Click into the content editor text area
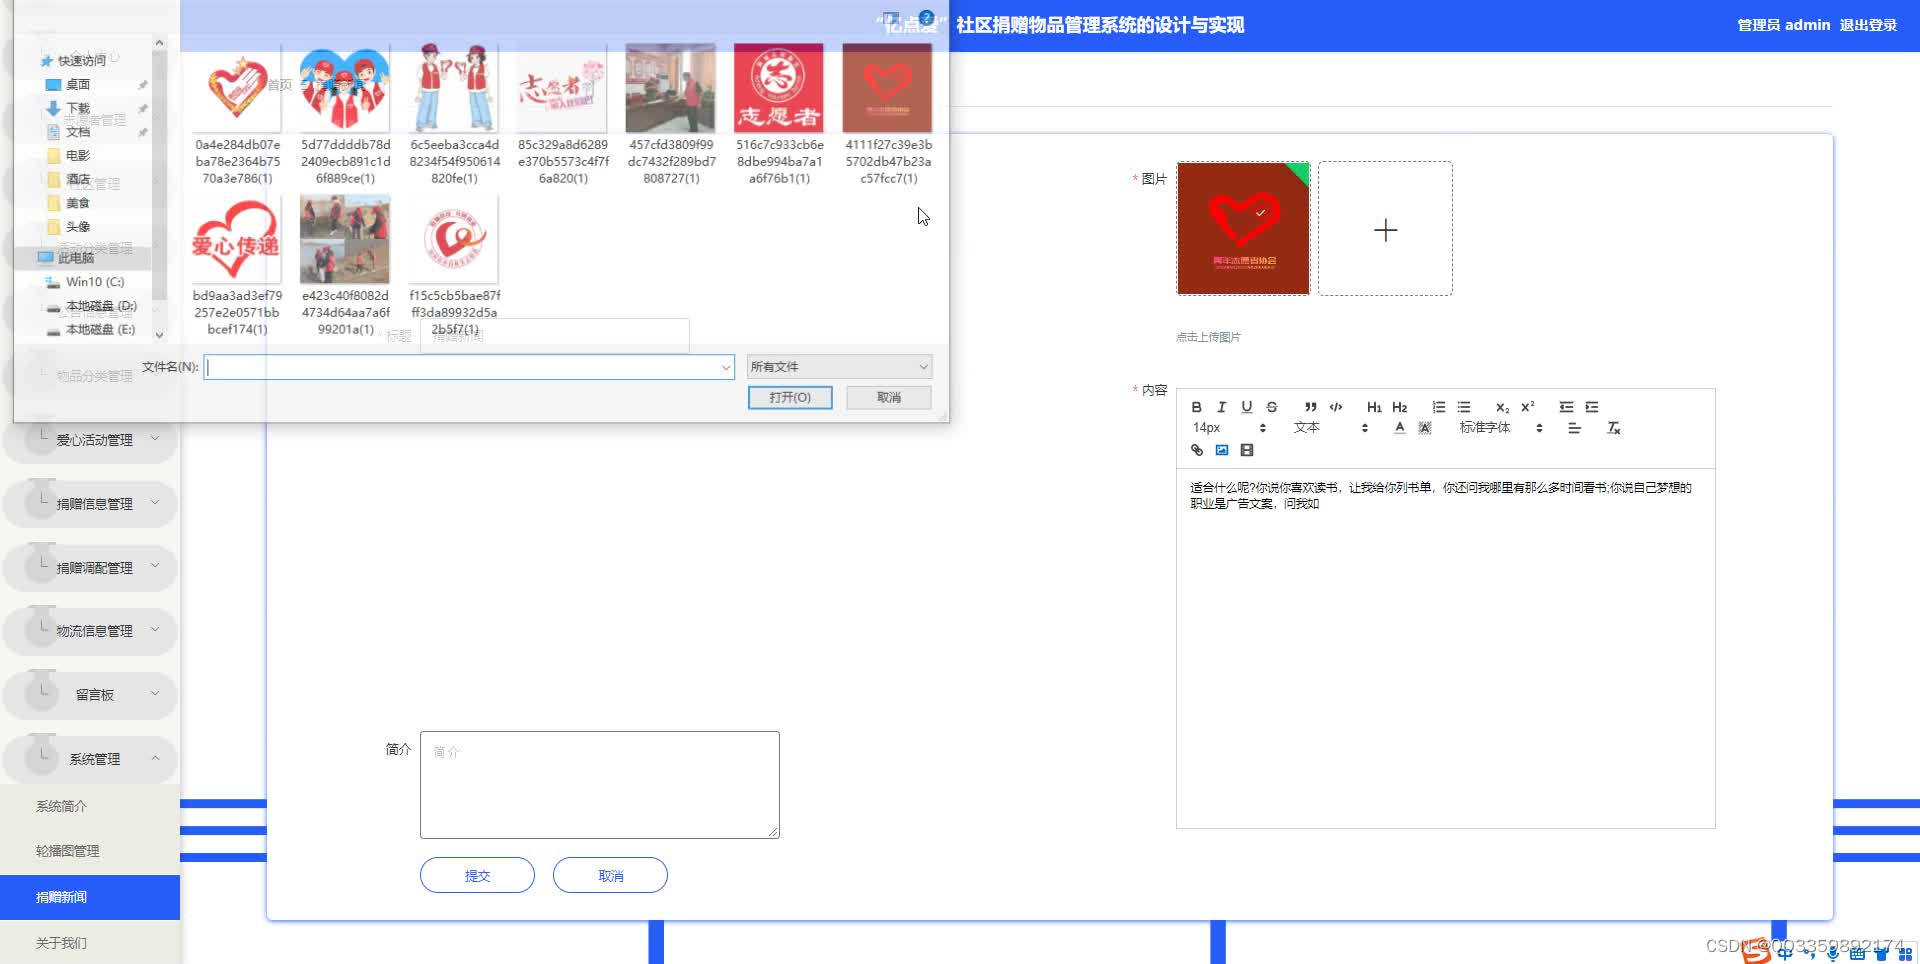The height and width of the screenshot is (964, 1920). (1445, 648)
